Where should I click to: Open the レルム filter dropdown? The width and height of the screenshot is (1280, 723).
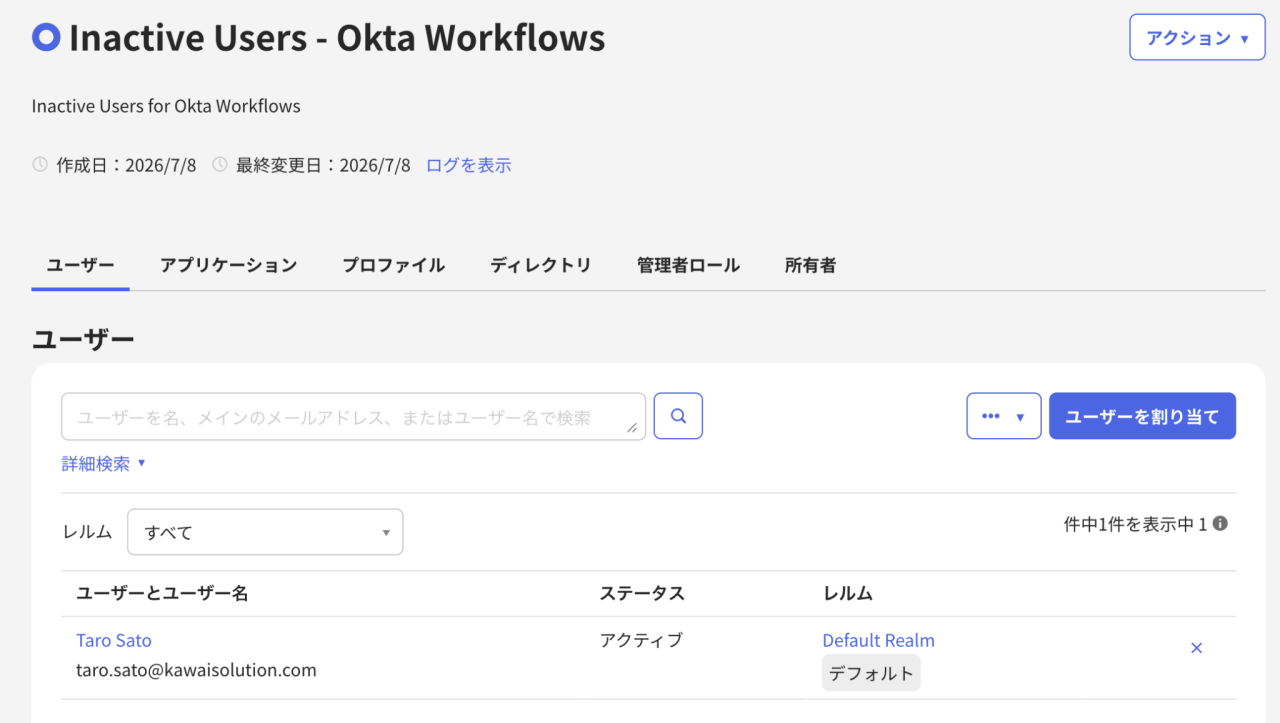click(265, 532)
